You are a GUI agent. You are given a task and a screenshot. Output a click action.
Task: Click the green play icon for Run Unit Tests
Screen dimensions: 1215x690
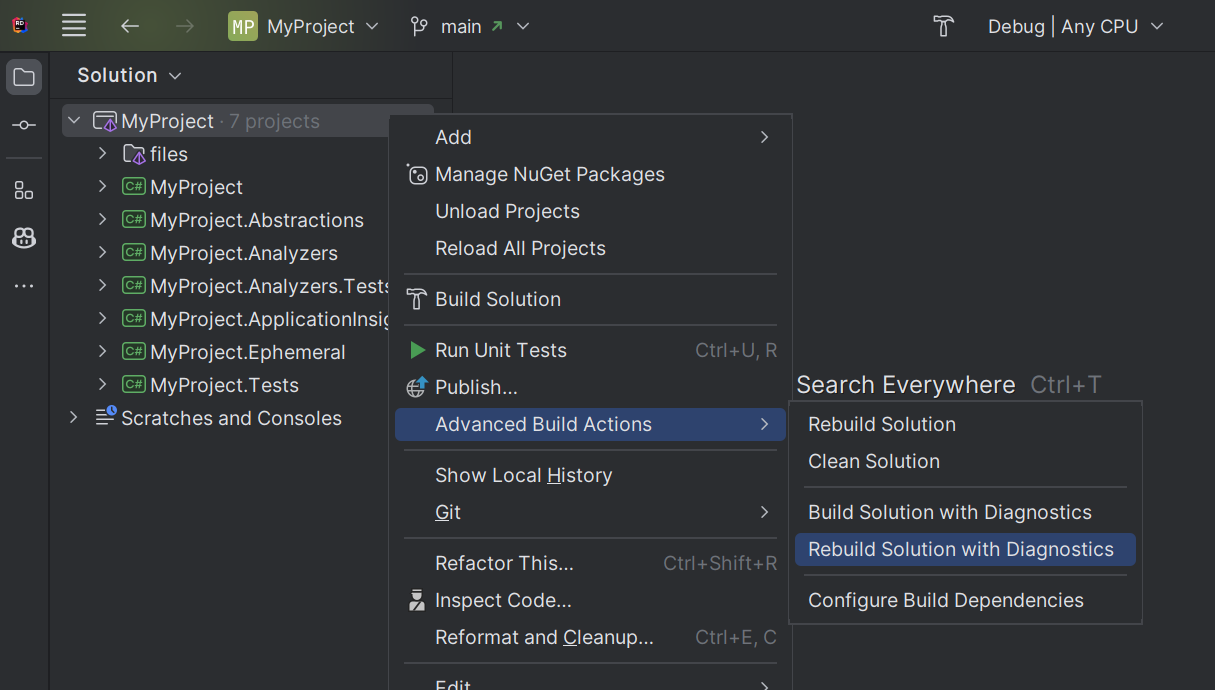click(x=417, y=350)
